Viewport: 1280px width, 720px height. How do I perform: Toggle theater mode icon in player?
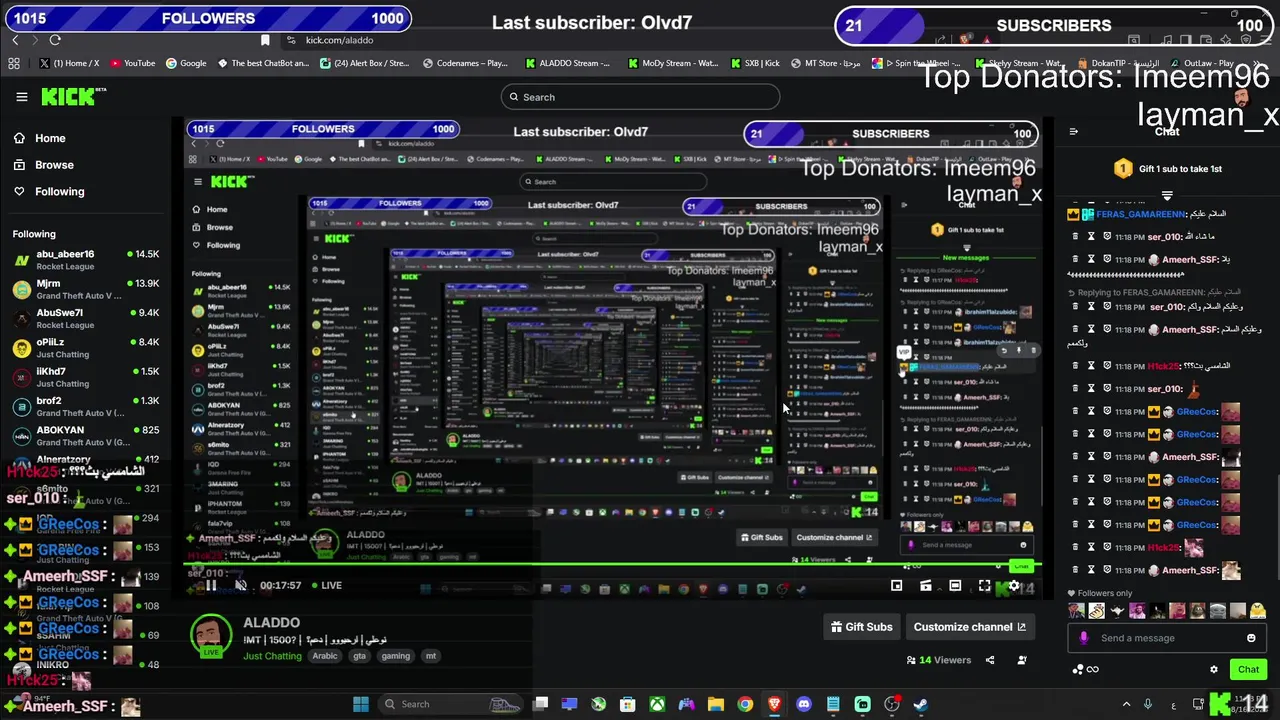(955, 586)
